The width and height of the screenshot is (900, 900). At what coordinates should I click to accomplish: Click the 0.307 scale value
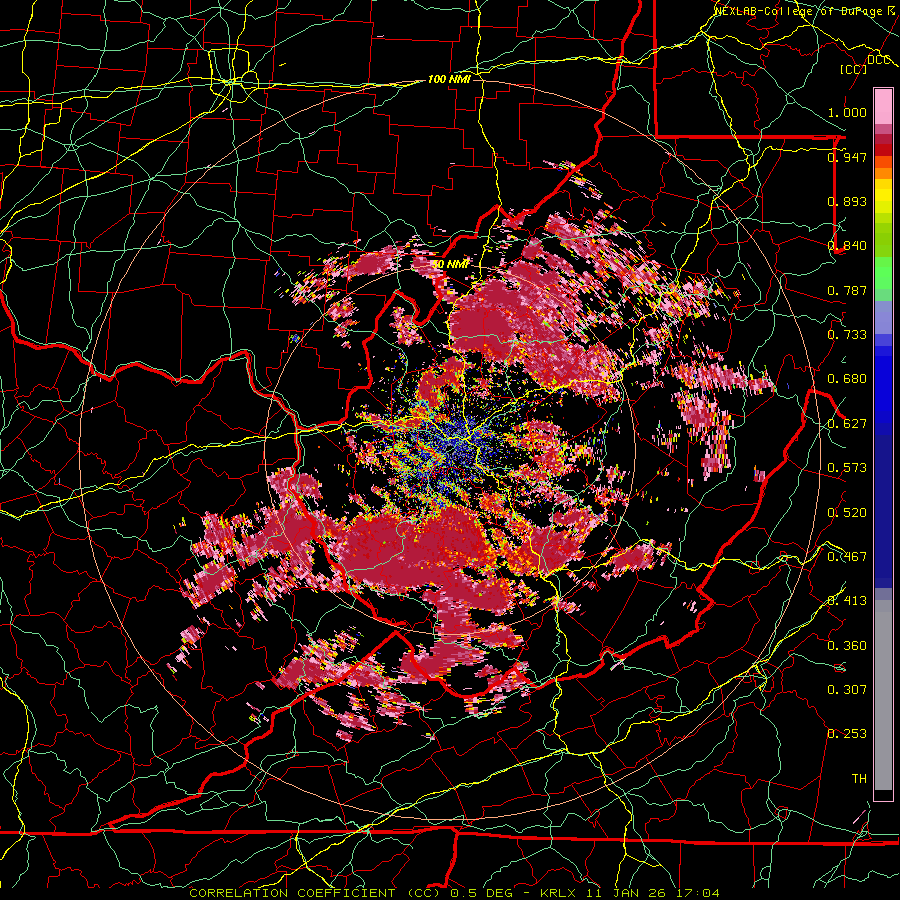[847, 689]
